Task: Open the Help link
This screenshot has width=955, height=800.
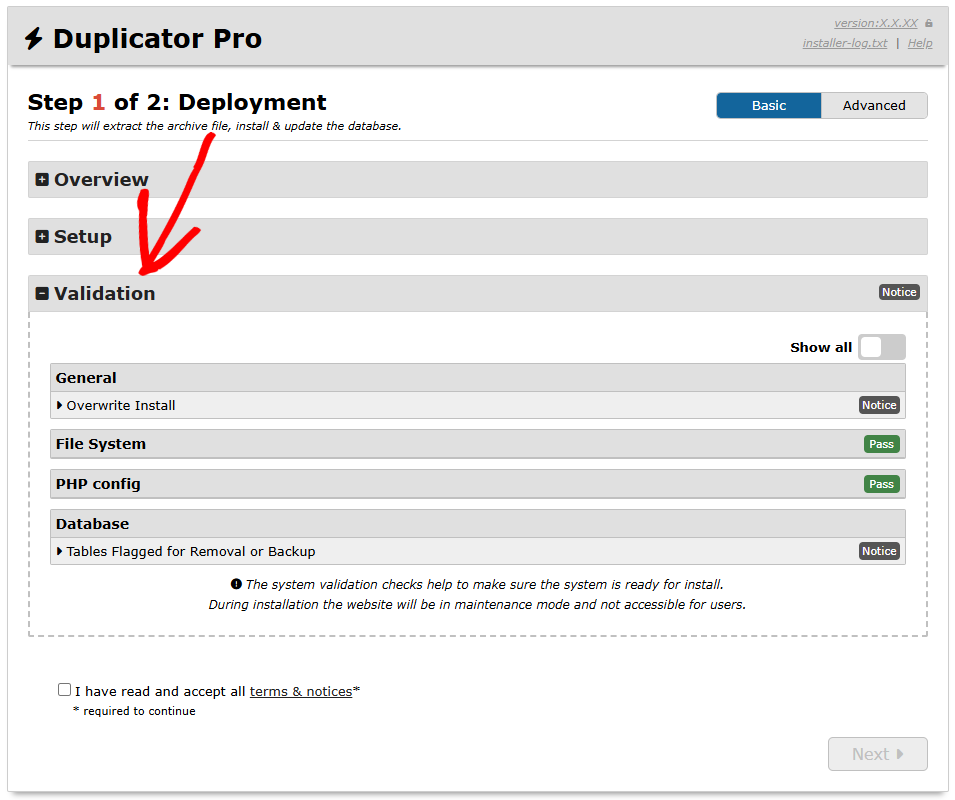Action: click(x=919, y=43)
